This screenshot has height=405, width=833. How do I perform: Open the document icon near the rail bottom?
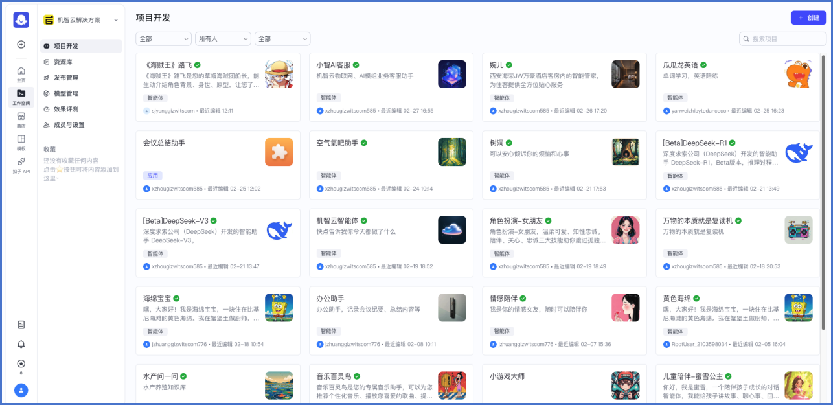pos(21,325)
